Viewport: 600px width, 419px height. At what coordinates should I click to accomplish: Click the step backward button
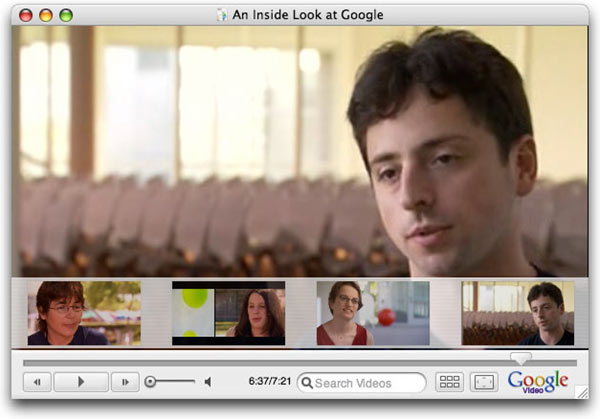click(x=37, y=382)
